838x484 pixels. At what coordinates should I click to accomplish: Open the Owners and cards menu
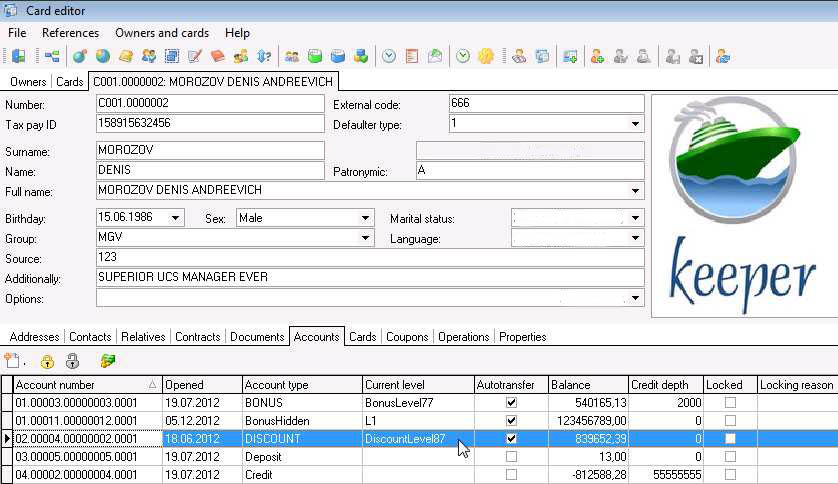[162, 33]
